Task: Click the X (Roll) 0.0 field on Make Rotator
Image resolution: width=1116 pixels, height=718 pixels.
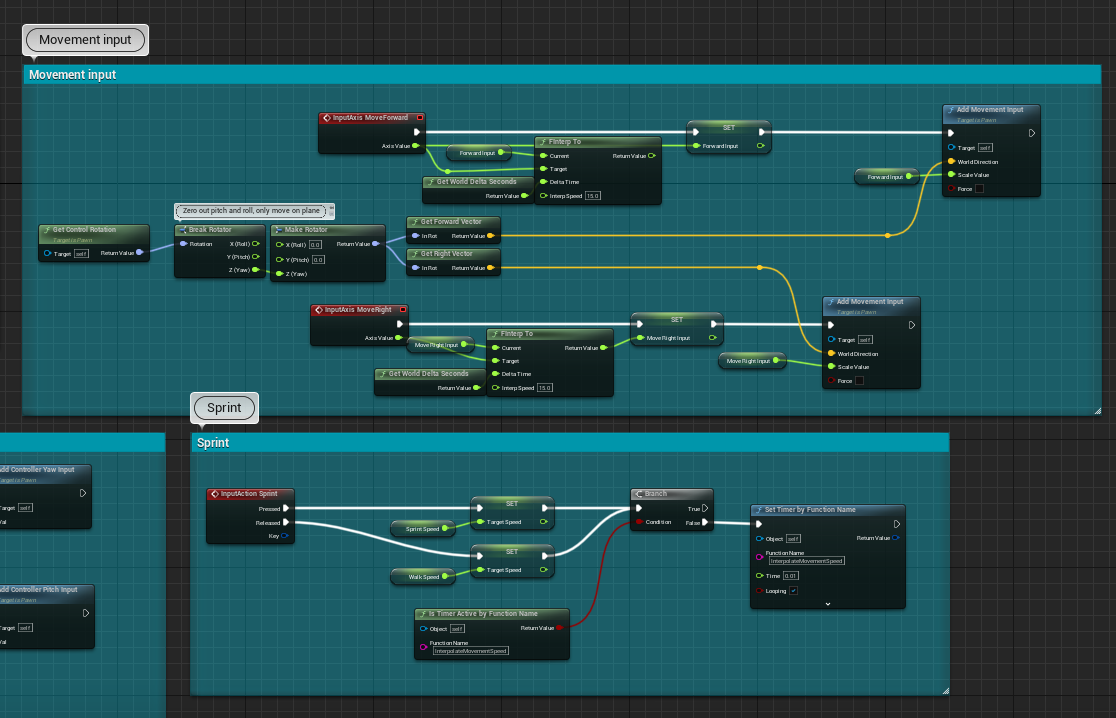Action: [x=315, y=245]
